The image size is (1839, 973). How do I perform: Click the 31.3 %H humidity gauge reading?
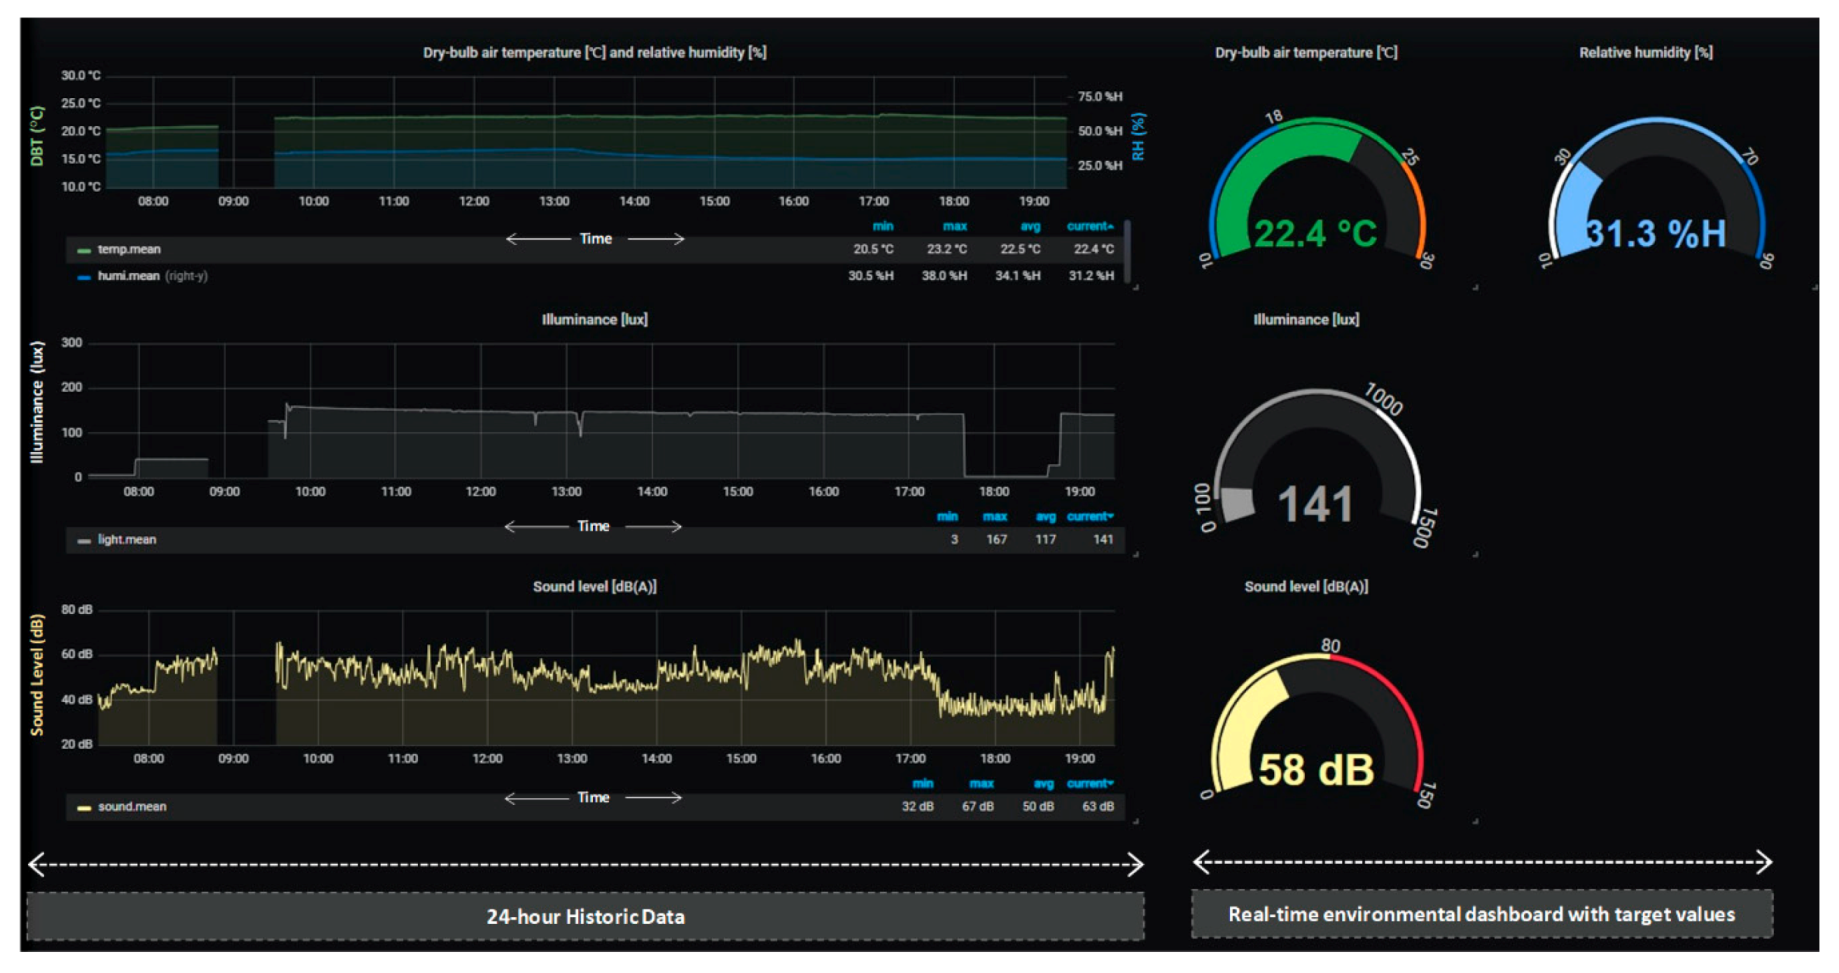[1655, 234]
